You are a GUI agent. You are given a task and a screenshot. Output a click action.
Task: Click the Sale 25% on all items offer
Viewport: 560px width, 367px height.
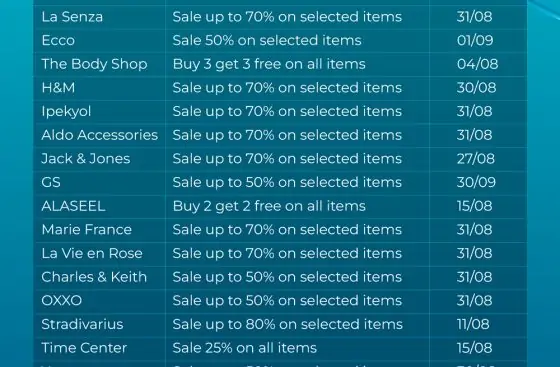245,348
